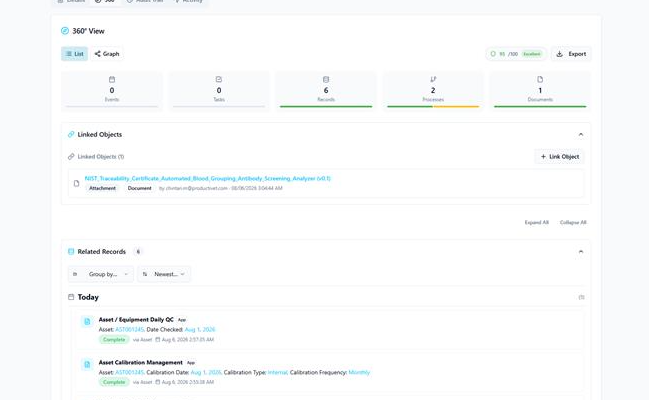This screenshot has height=400, width=649.
Task: Click the Related Records count badge 6
Action: [x=138, y=251]
